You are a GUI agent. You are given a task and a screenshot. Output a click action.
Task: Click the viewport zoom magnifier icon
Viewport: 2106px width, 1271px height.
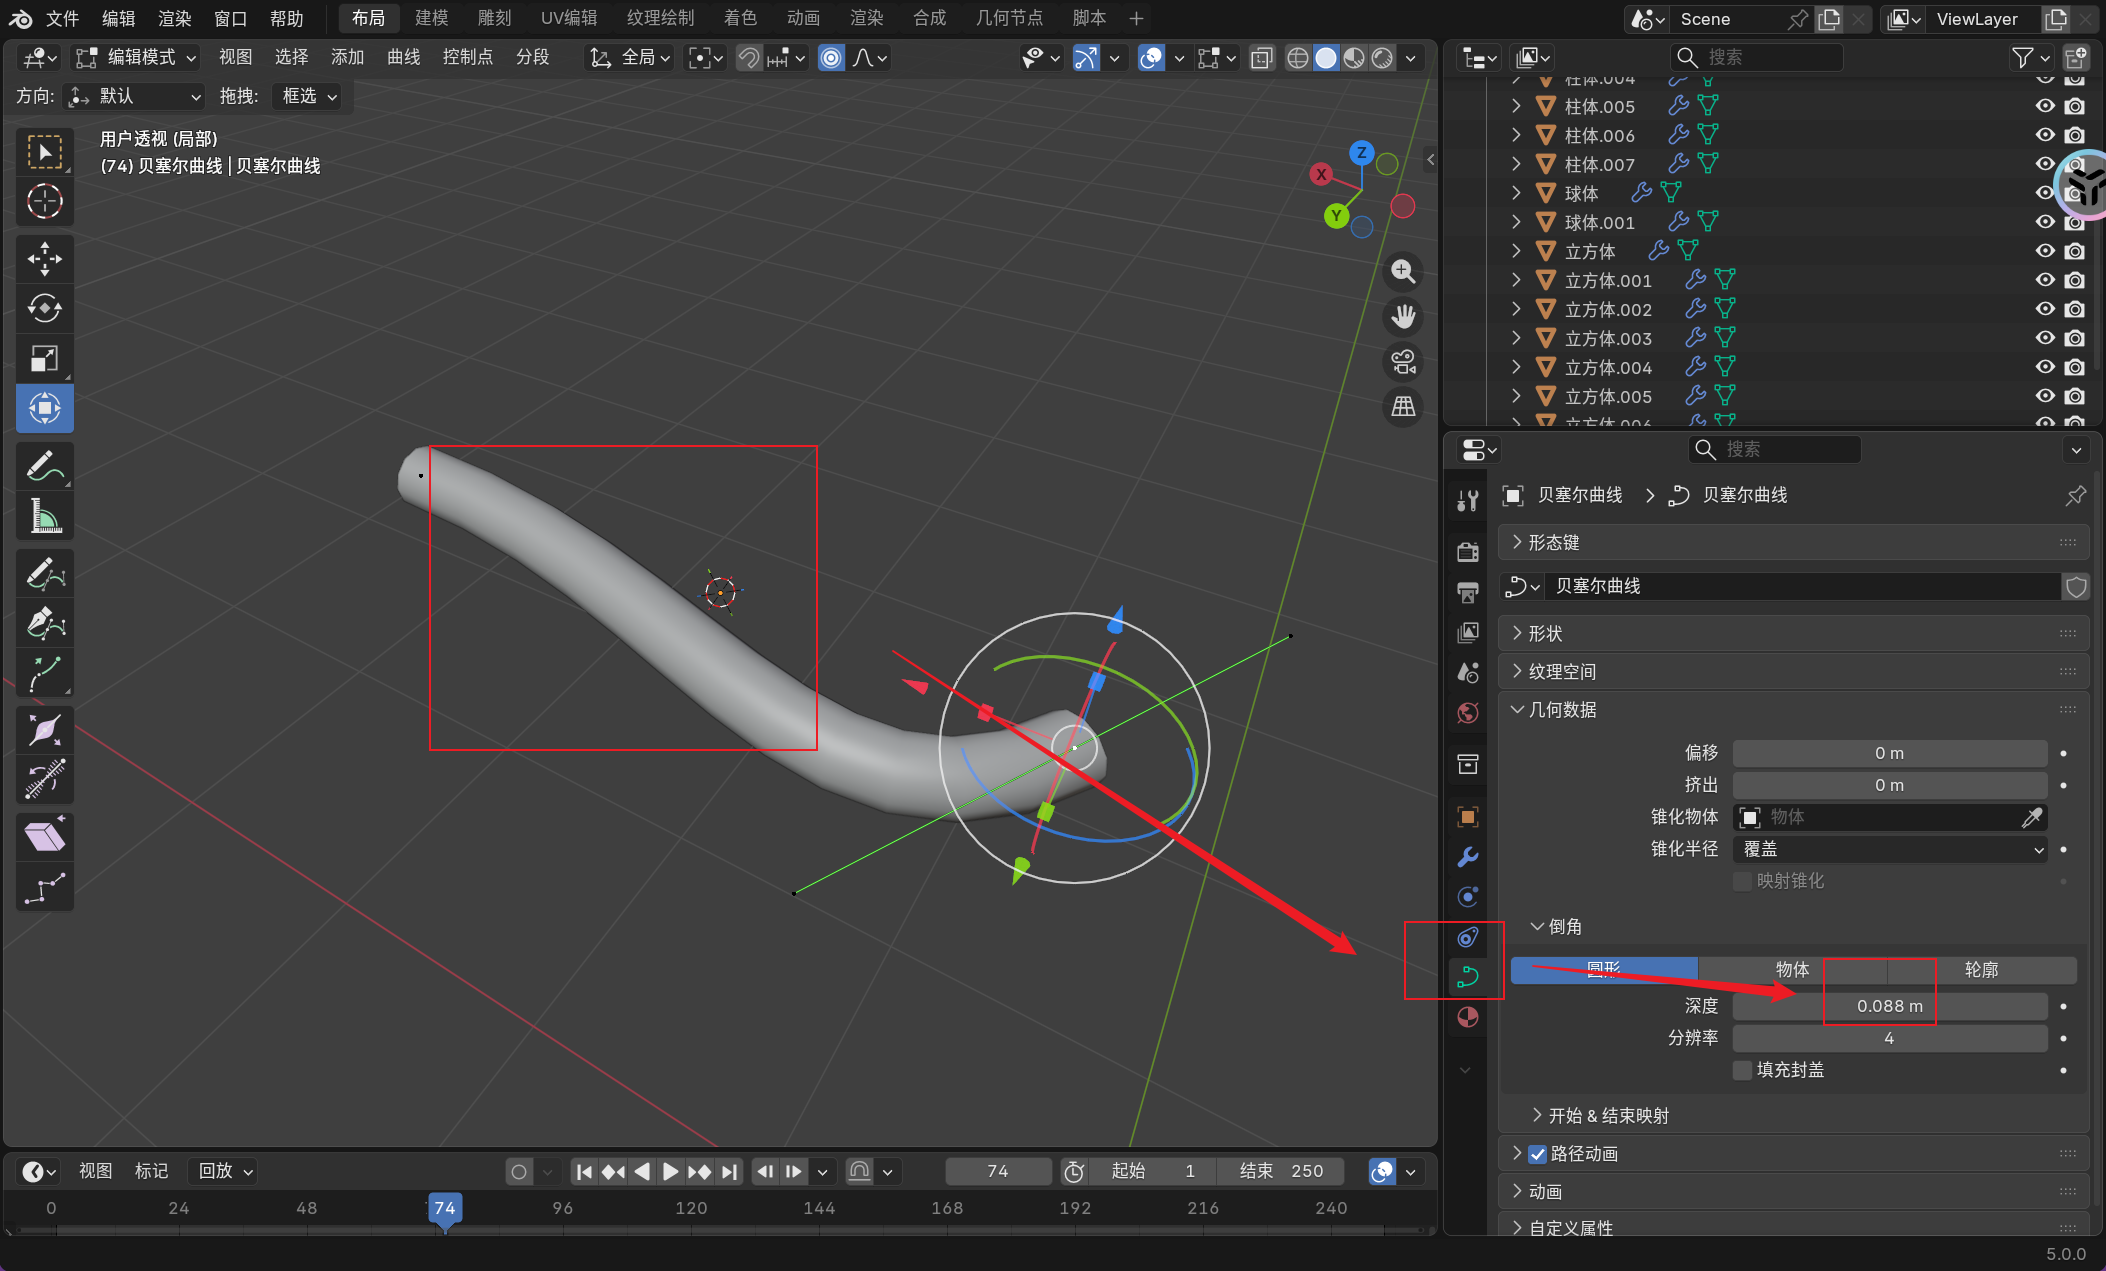[1403, 271]
